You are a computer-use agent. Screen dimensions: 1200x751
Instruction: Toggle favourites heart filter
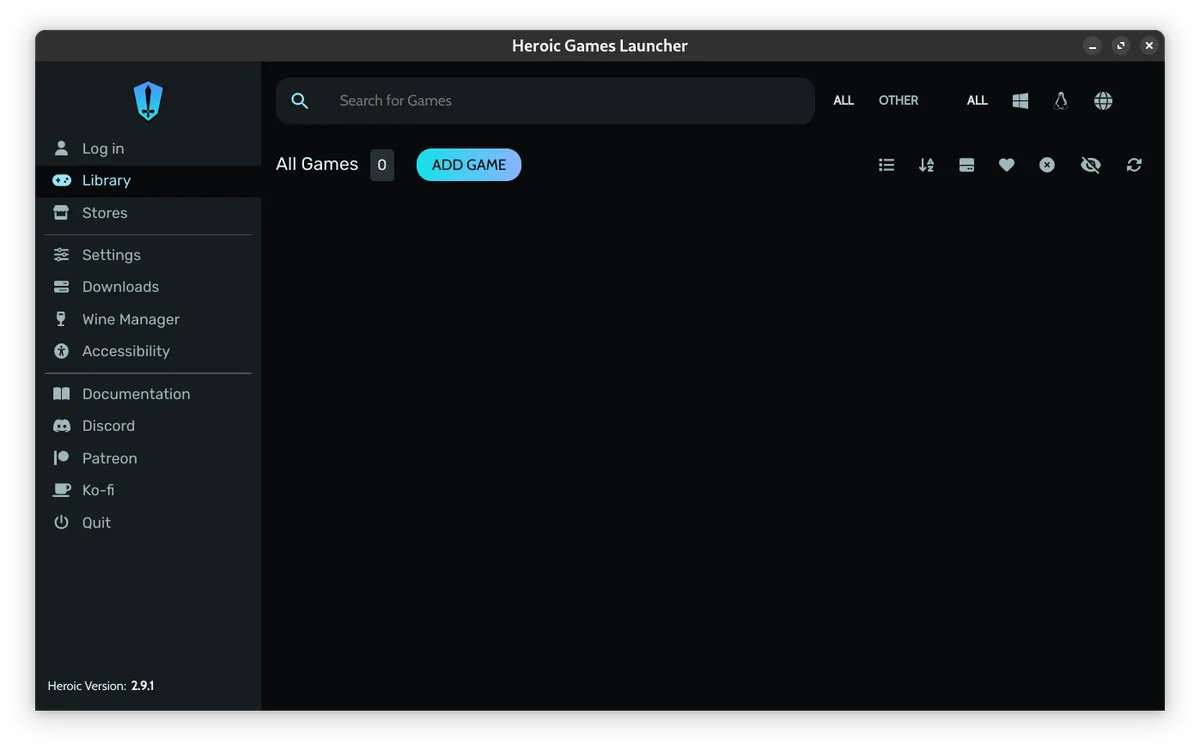(1007, 165)
